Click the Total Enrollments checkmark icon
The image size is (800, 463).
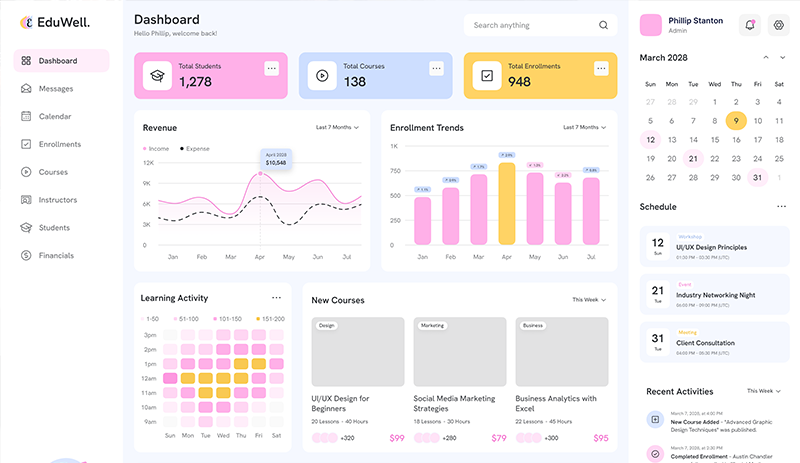click(487, 75)
